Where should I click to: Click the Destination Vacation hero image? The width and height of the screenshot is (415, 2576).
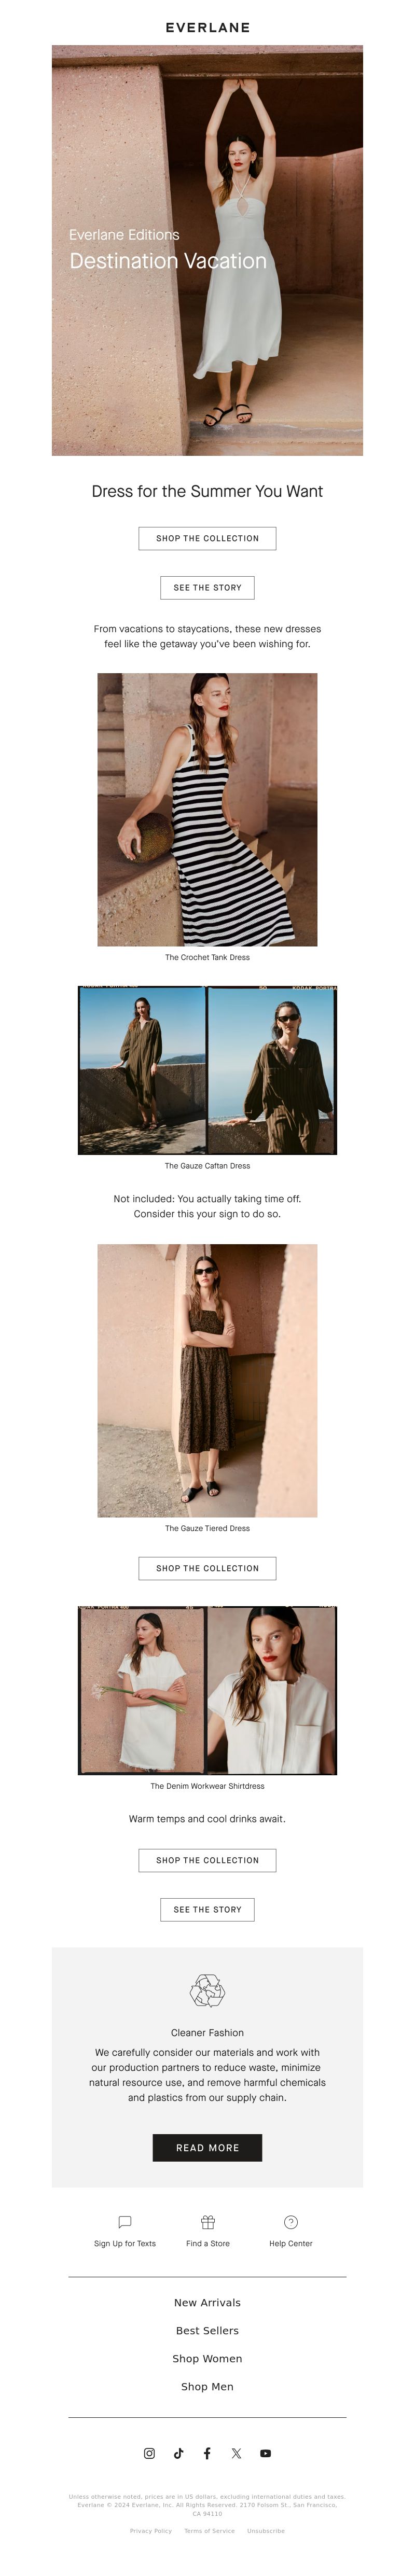(207, 250)
